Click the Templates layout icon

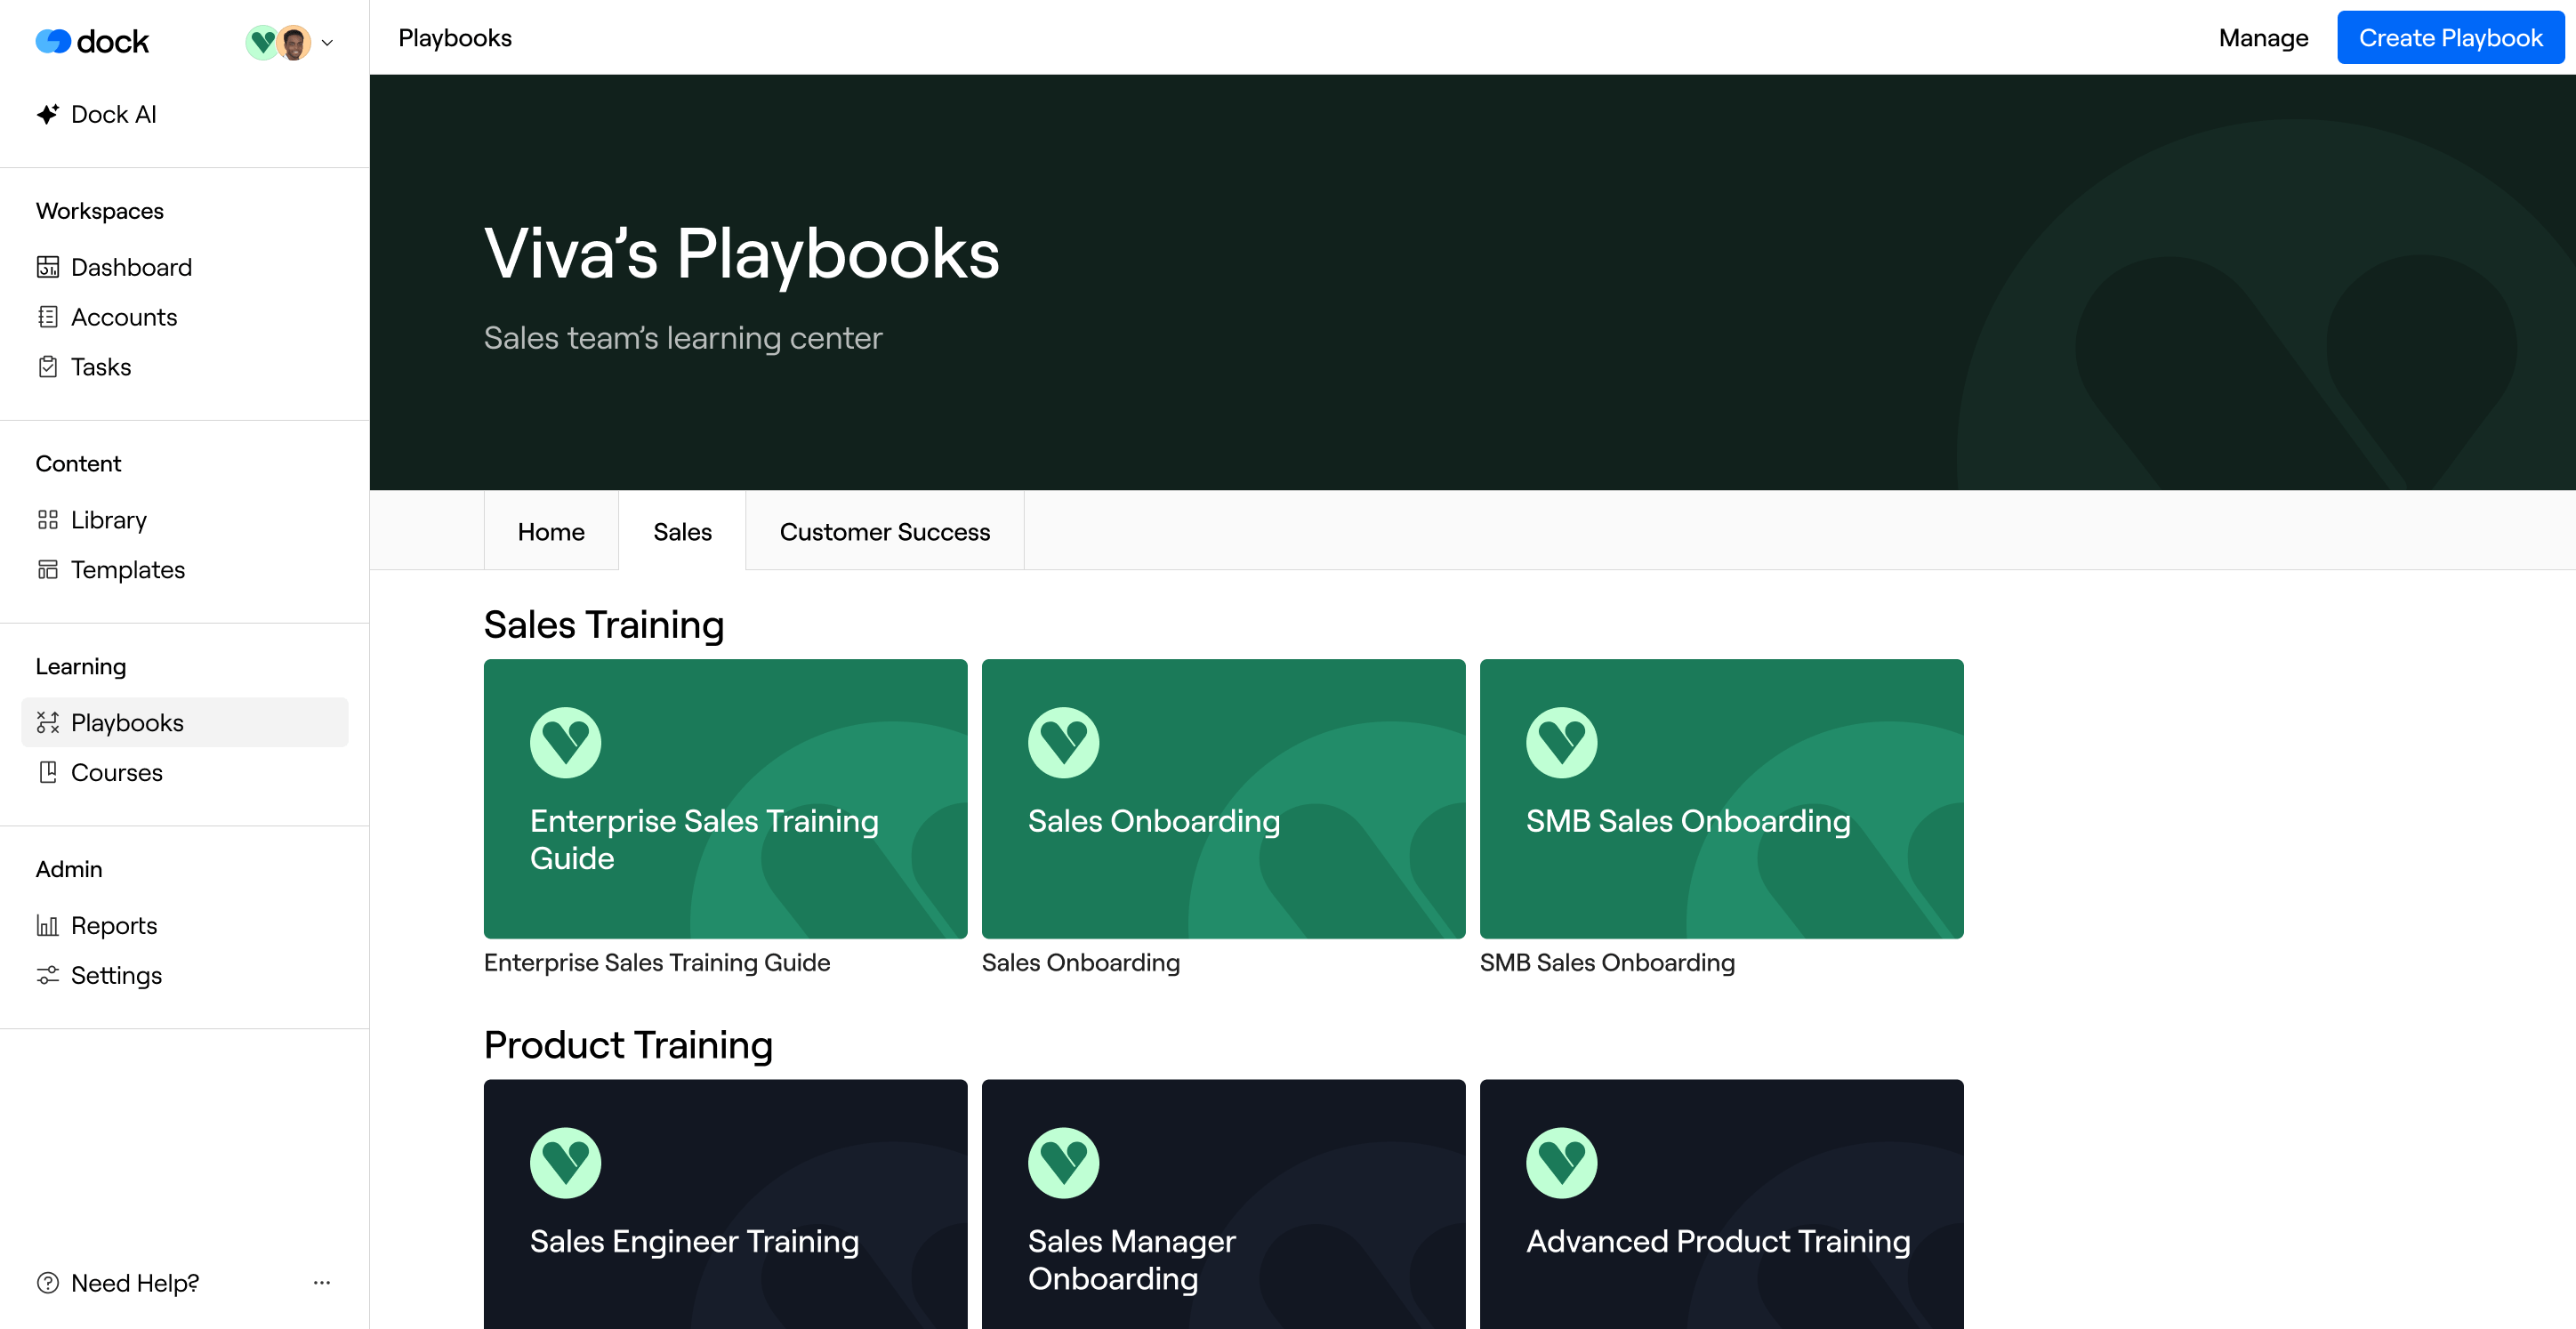[47, 570]
